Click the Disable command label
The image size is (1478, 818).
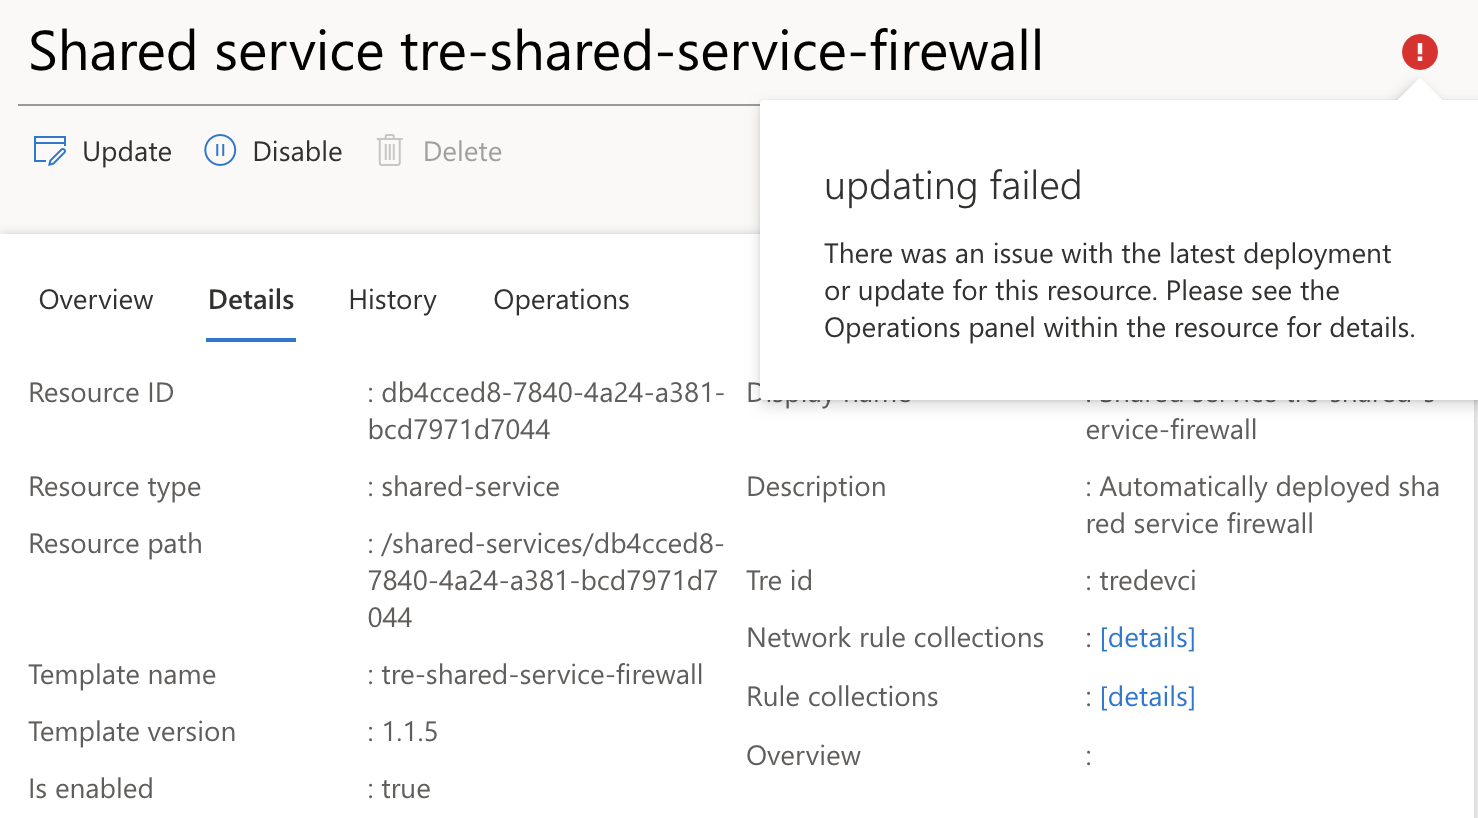298,150
